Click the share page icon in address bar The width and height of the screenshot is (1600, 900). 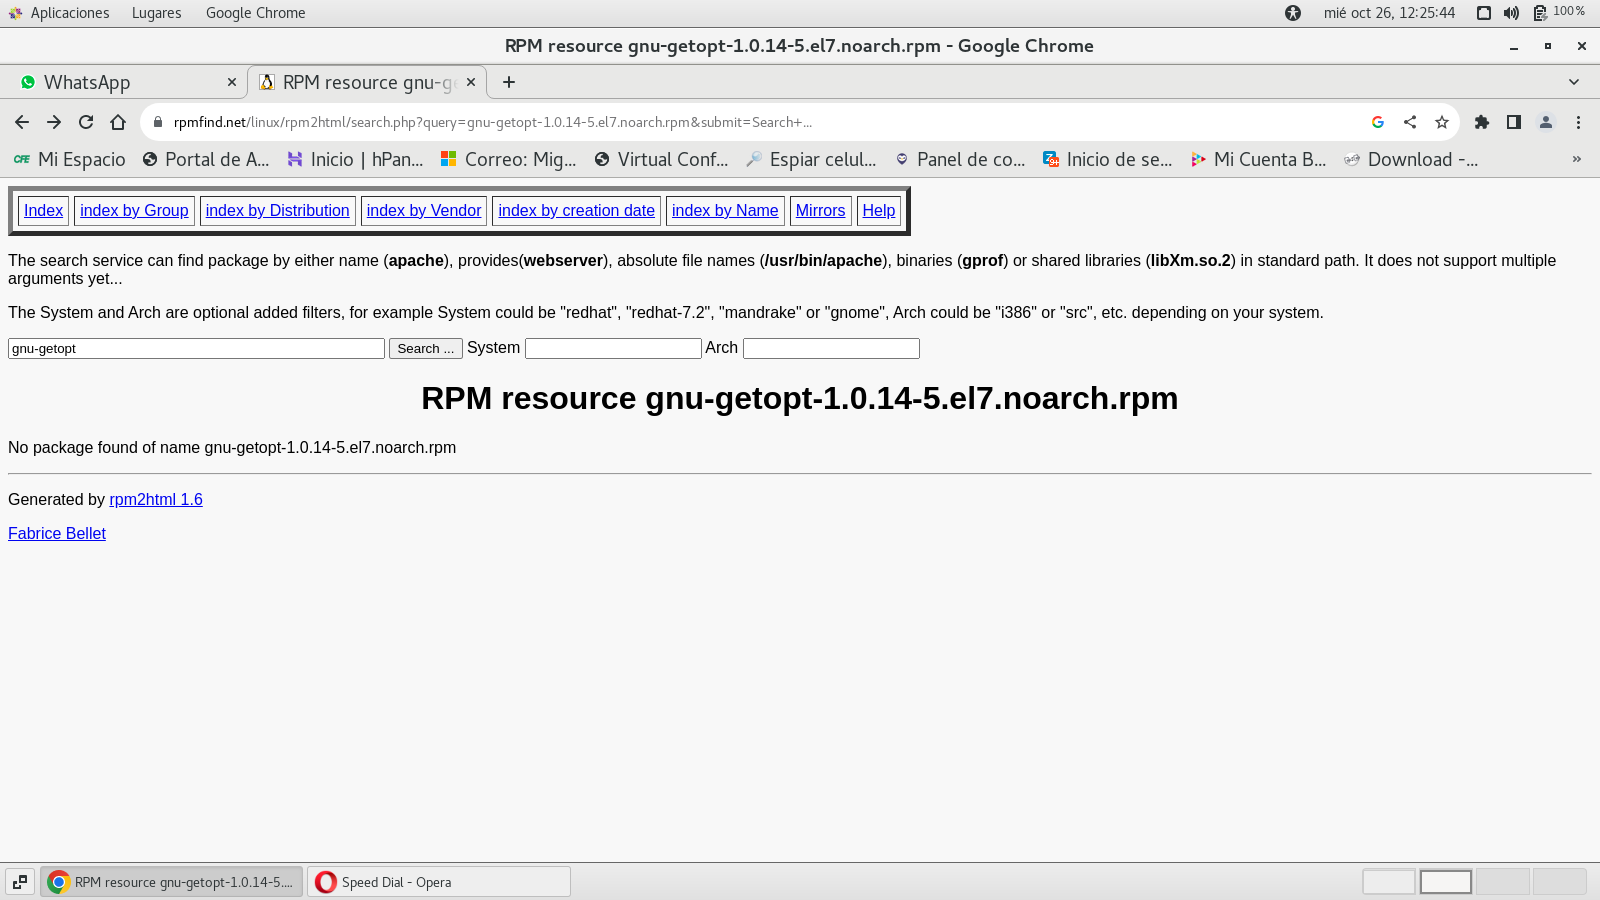click(x=1410, y=122)
